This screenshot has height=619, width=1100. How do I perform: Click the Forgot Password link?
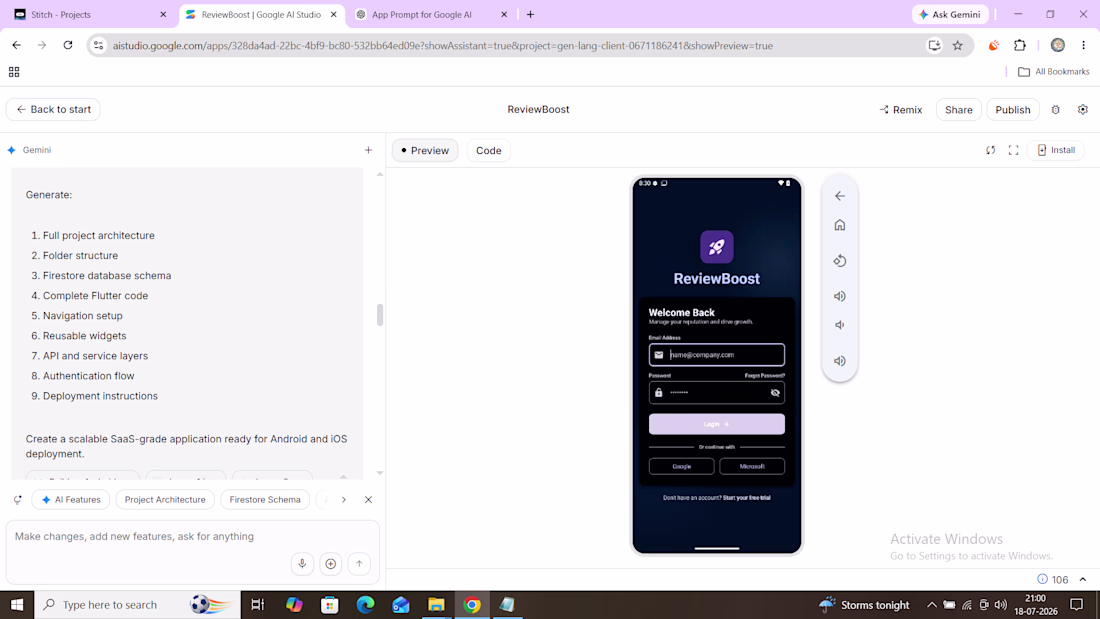[764, 375]
